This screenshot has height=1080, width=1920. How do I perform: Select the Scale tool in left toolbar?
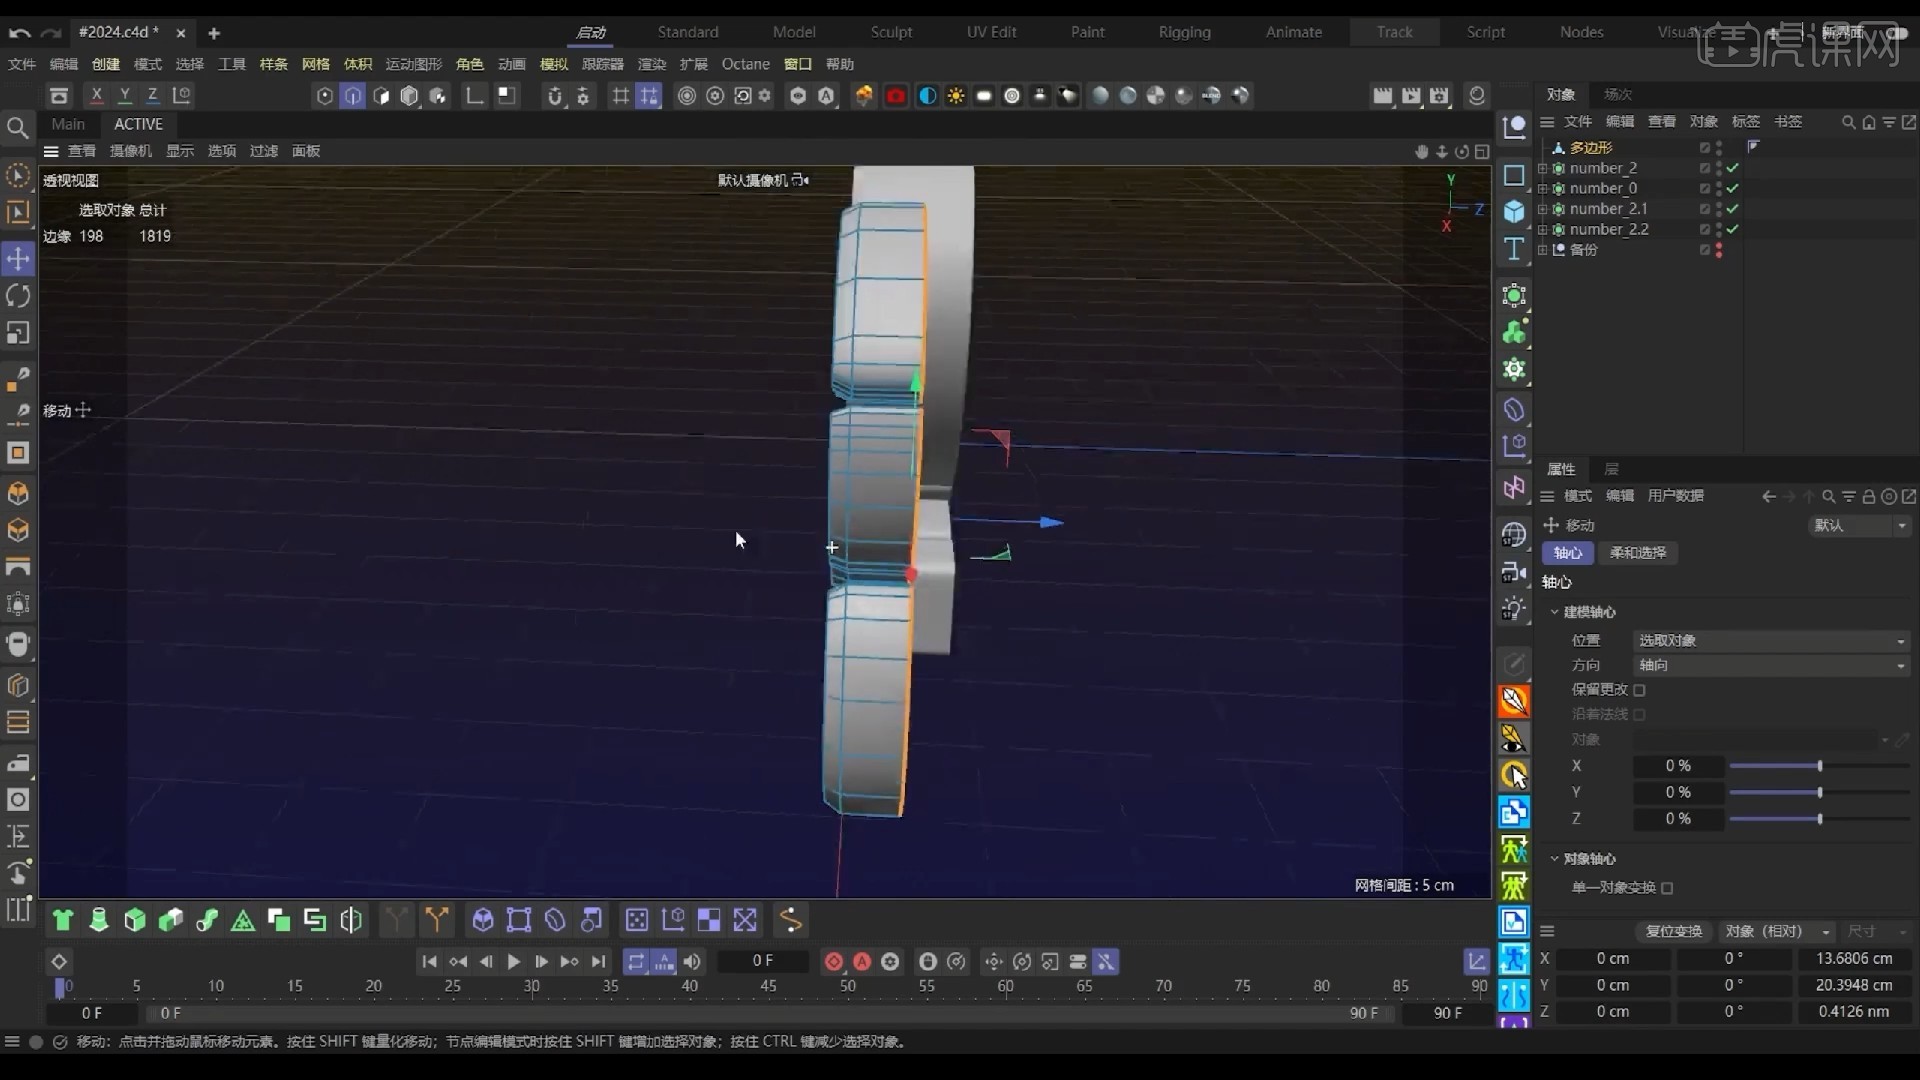coord(18,333)
